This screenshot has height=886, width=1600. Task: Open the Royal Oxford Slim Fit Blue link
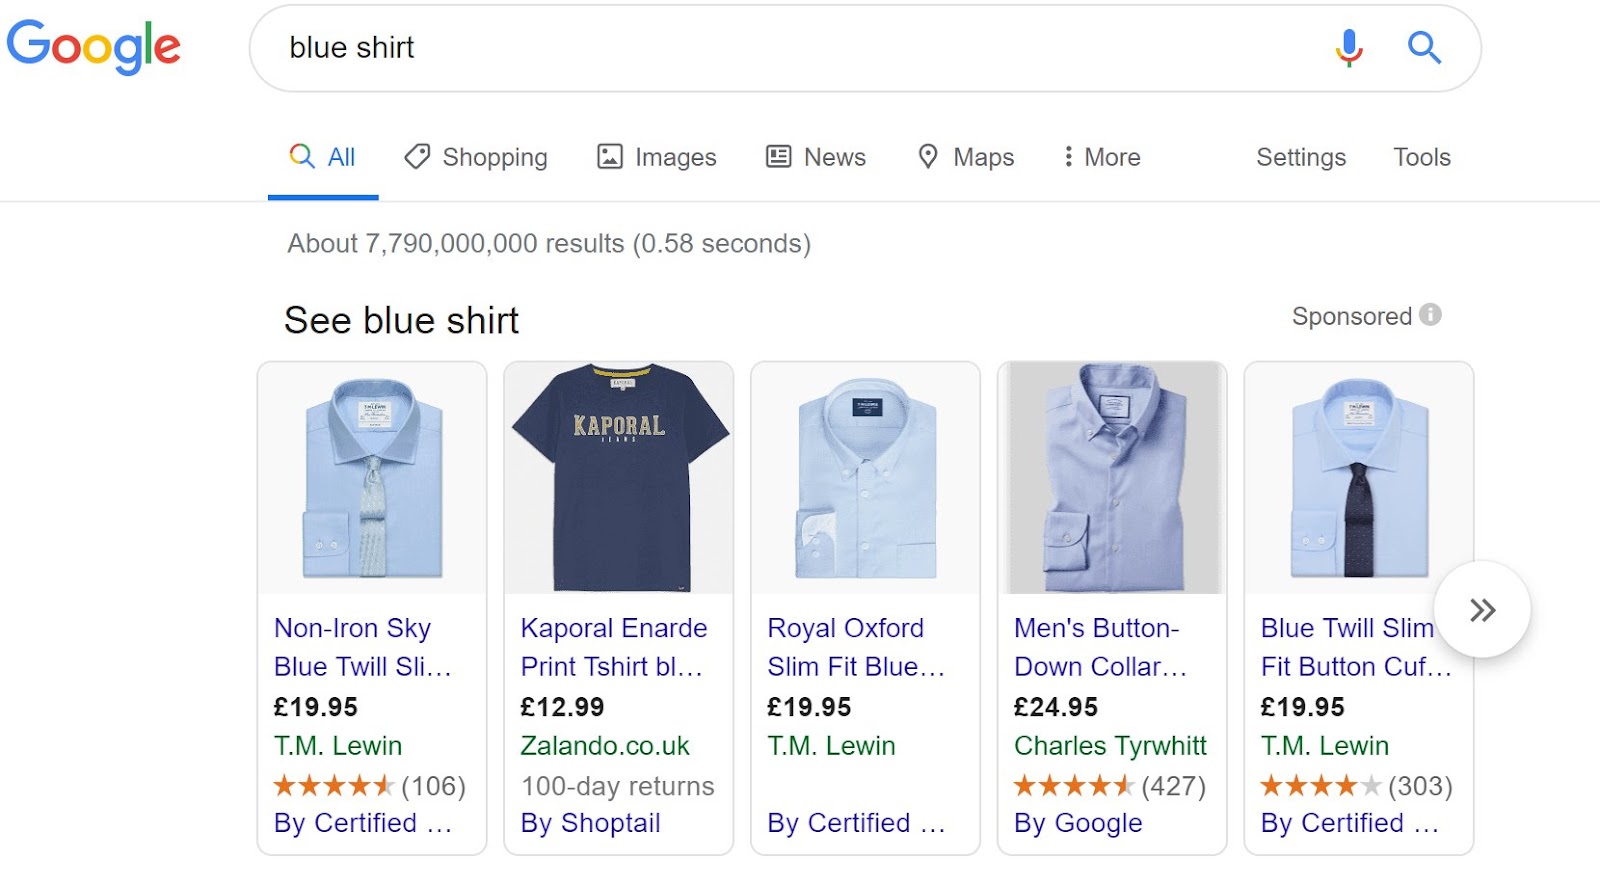click(x=856, y=647)
